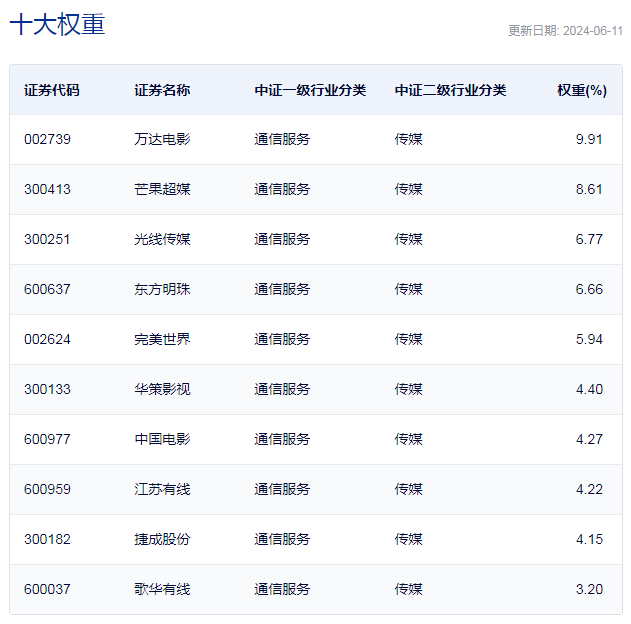
Task: Click 通信服务 in the 歌华有线 row
Action: pyautogui.click(x=282, y=589)
